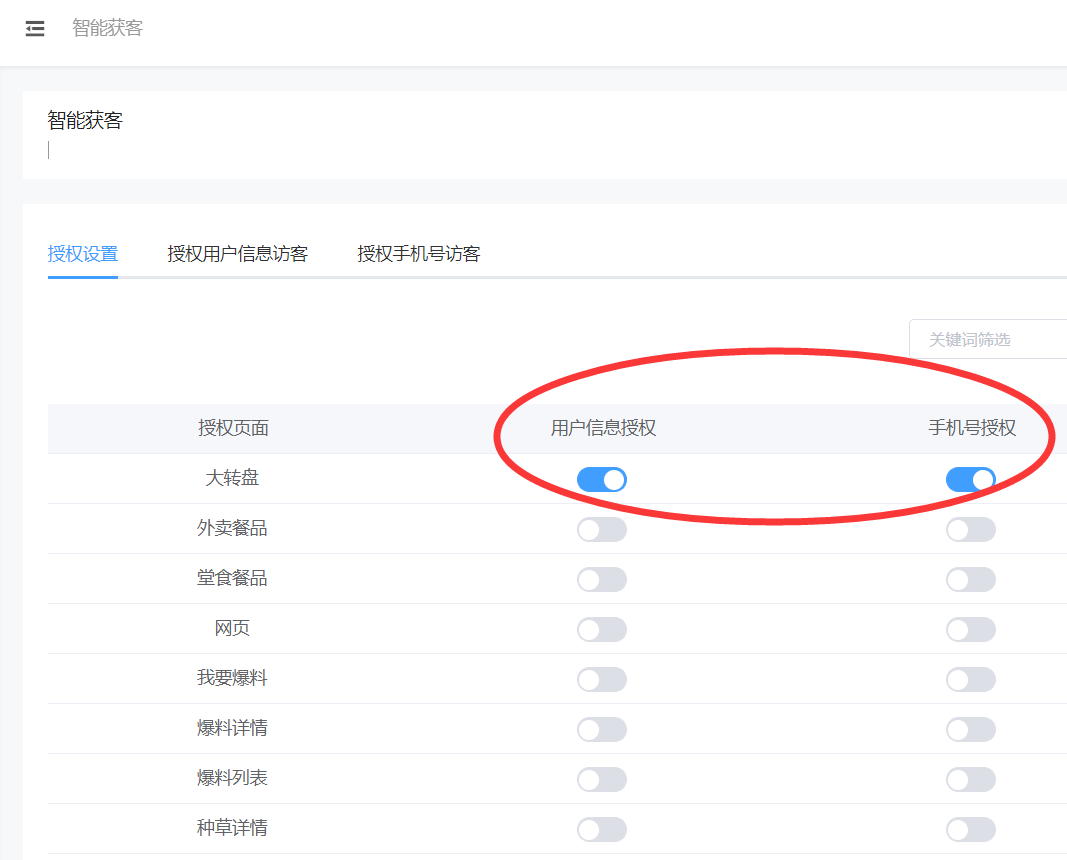Enable 手机号授权 for 爆料详情
The height and width of the screenshot is (860, 1067).
pyautogui.click(x=970, y=729)
